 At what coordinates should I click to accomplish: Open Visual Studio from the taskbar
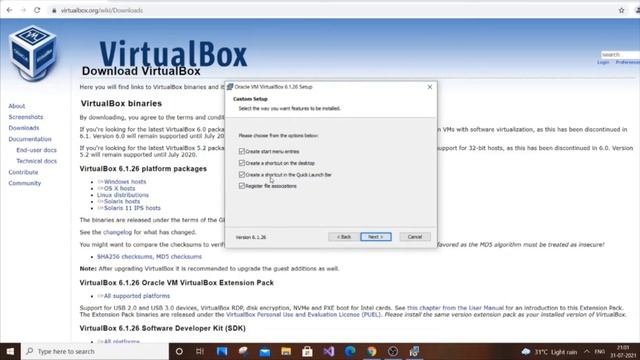(x=329, y=351)
